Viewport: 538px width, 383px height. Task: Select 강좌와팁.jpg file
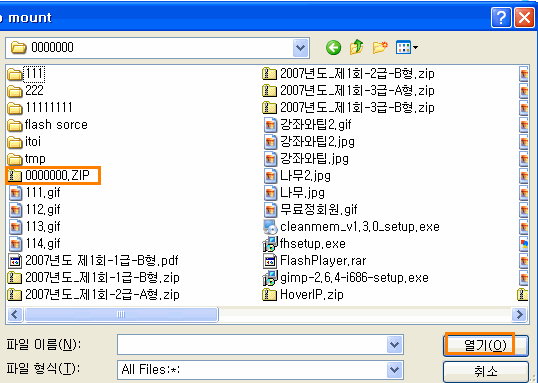coord(306,159)
